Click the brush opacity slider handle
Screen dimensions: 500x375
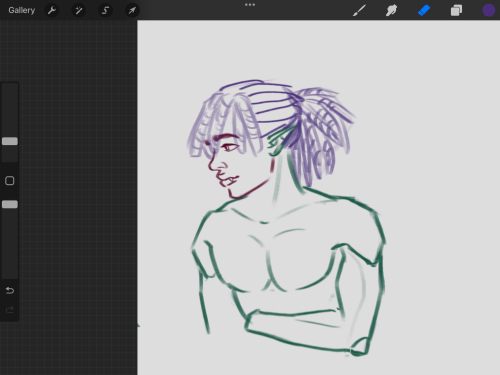click(x=10, y=204)
